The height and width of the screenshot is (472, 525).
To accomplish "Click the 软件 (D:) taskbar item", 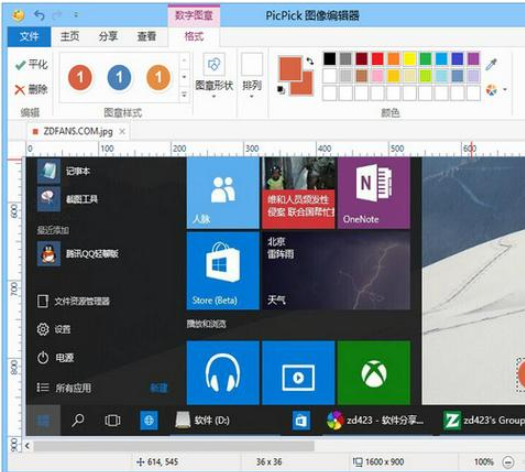I will point(203,420).
